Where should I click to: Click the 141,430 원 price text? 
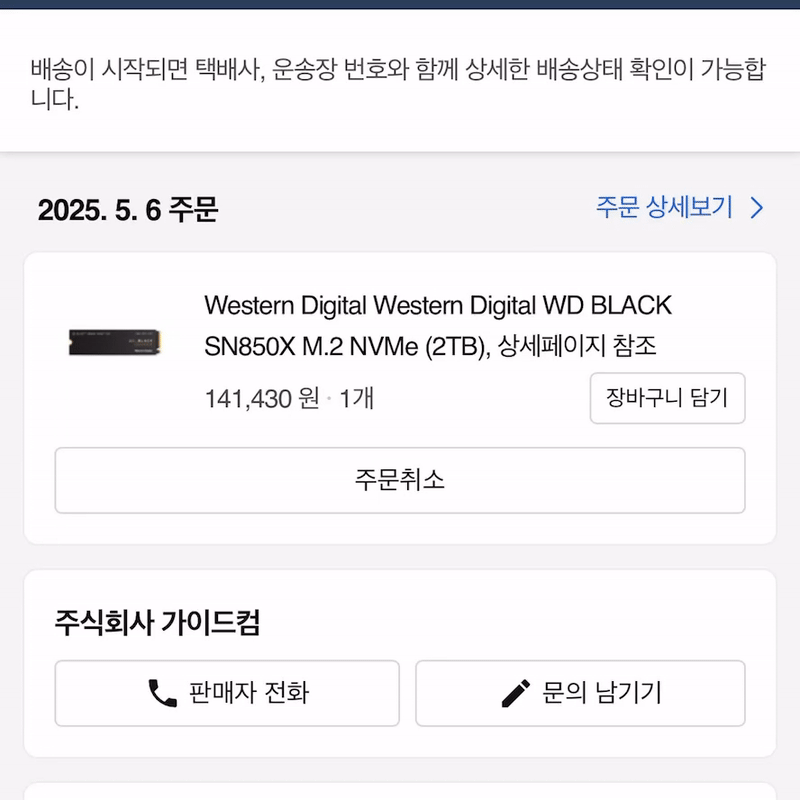click(x=262, y=398)
